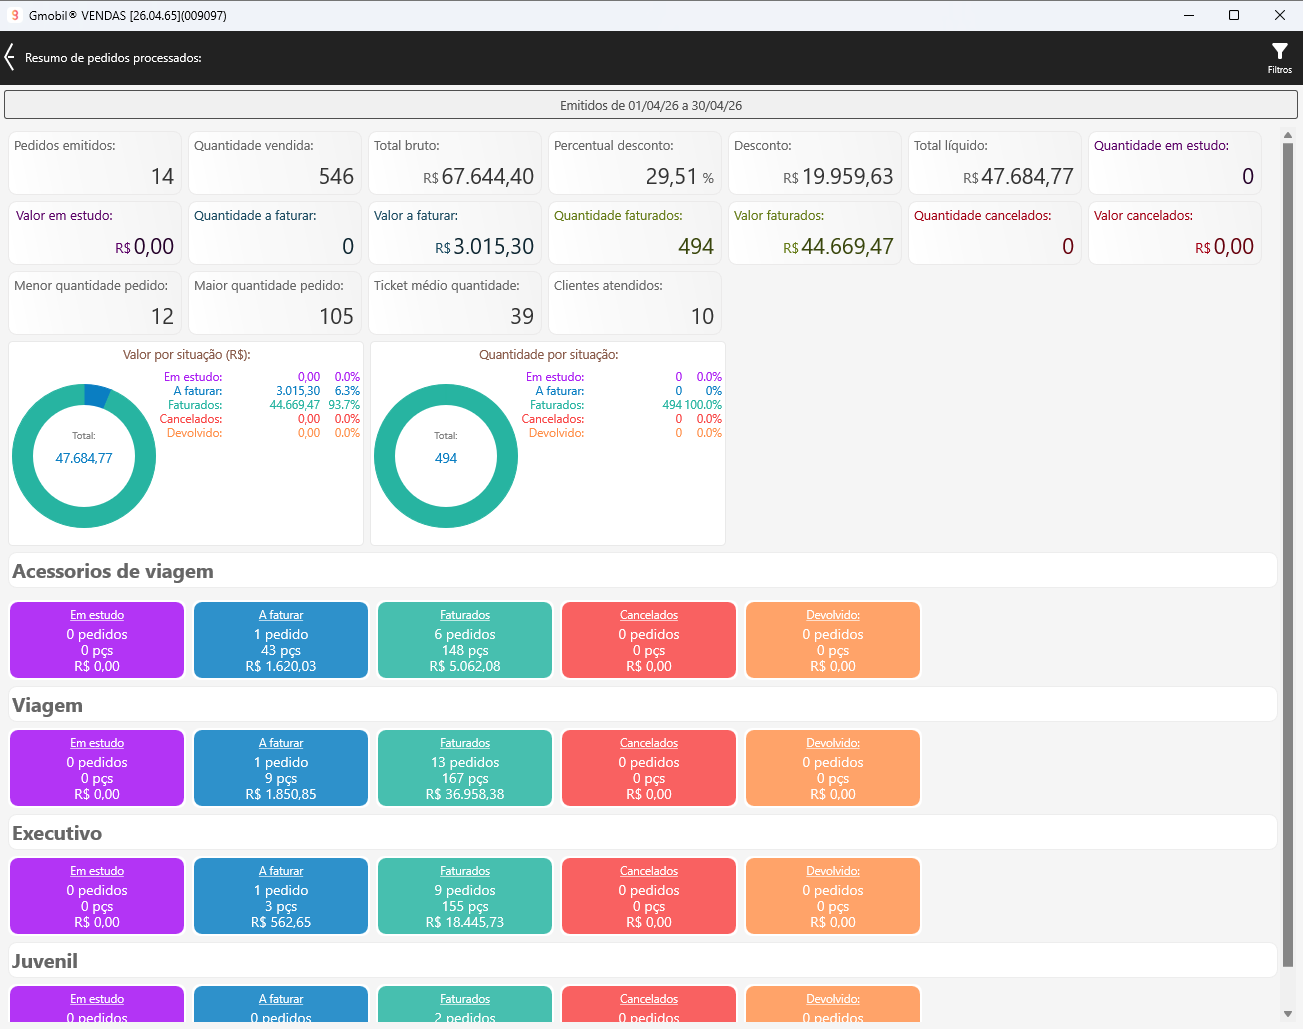Click the Maior quantidade pedido 105 card
1303x1029 pixels.
pos(275,303)
